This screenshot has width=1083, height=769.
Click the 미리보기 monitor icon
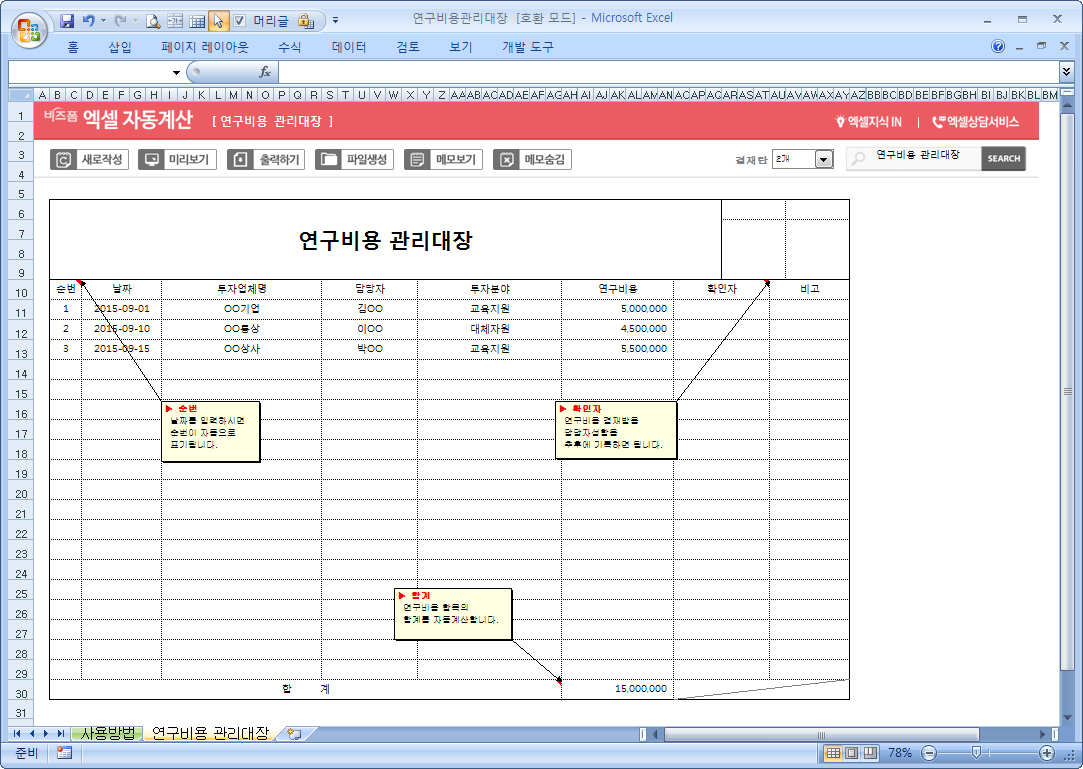coord(151,160)
